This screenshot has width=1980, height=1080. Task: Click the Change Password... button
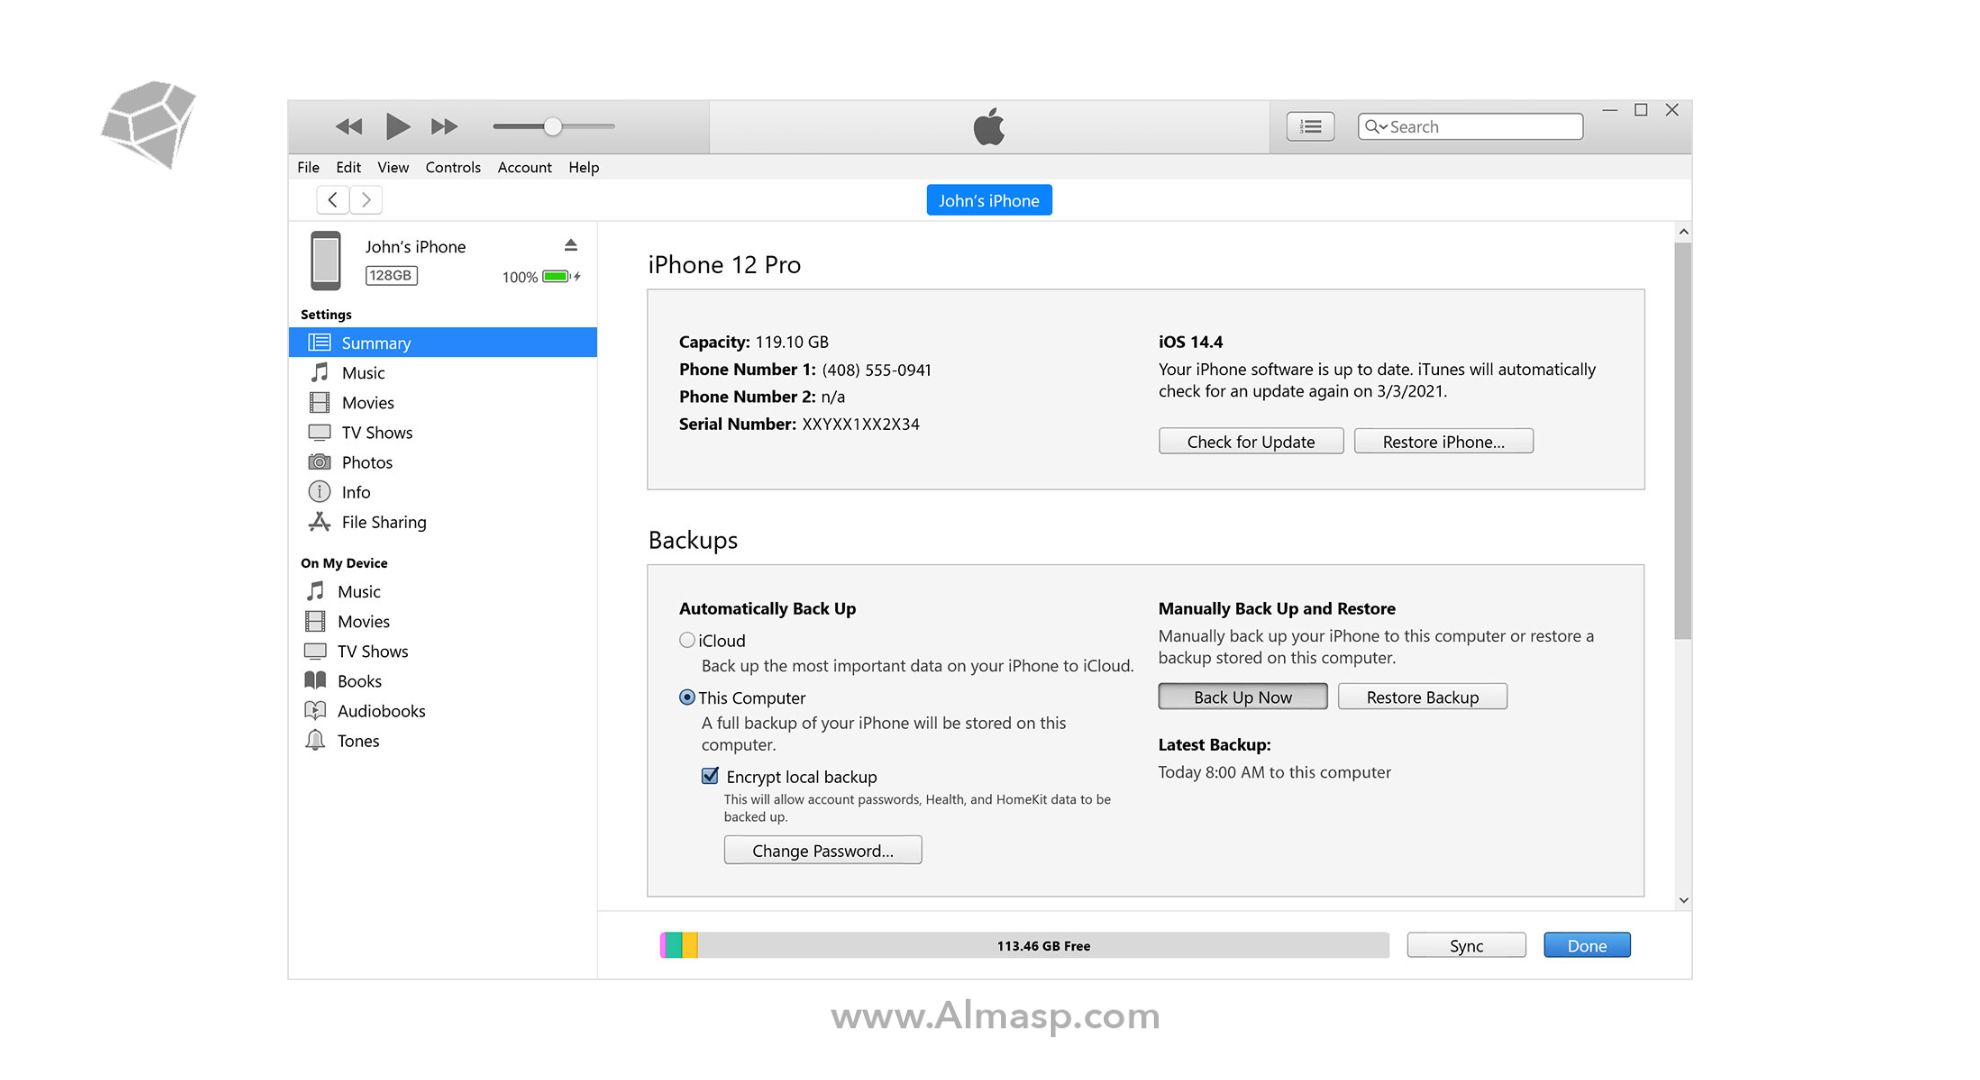tap(822, 850)
